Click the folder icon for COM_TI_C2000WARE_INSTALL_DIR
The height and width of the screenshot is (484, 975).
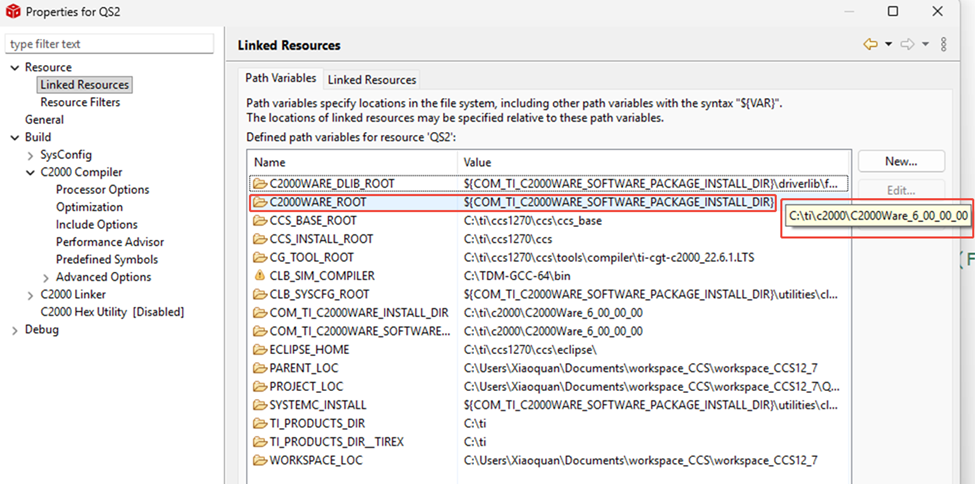click(x=259, y=313)
